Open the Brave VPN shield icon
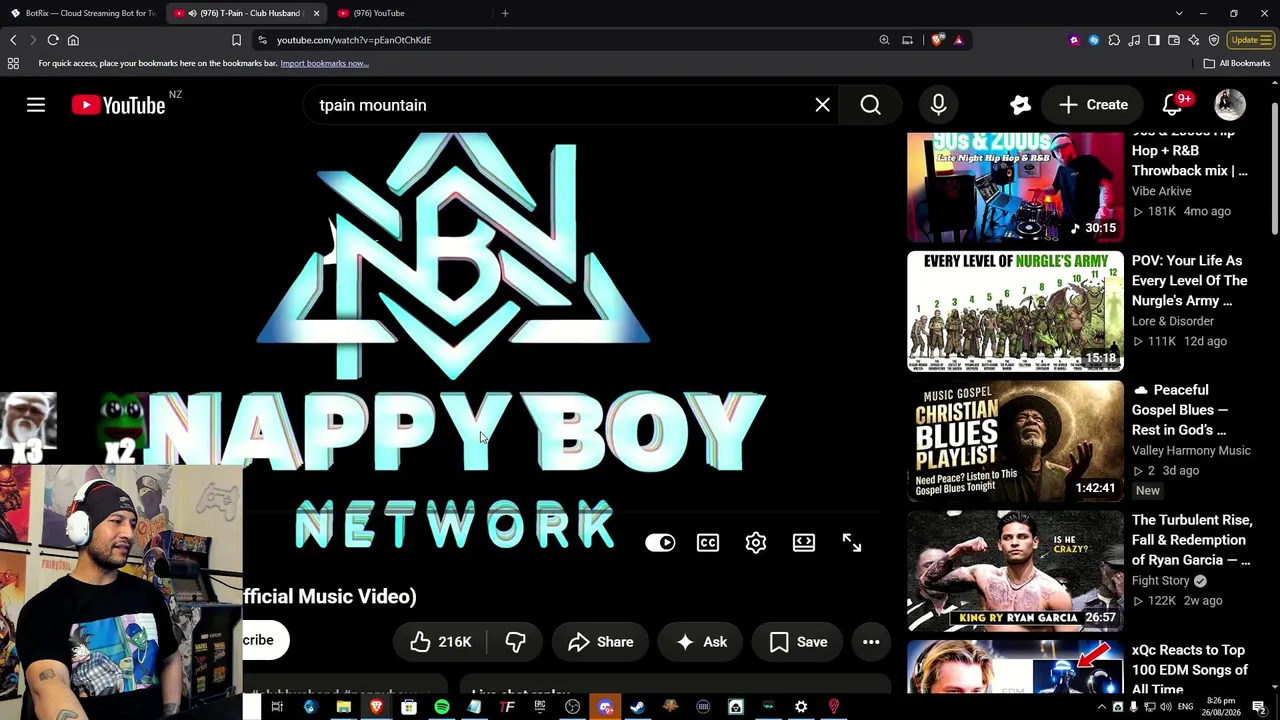1280x720 pixels. (x=1214, y=40)
